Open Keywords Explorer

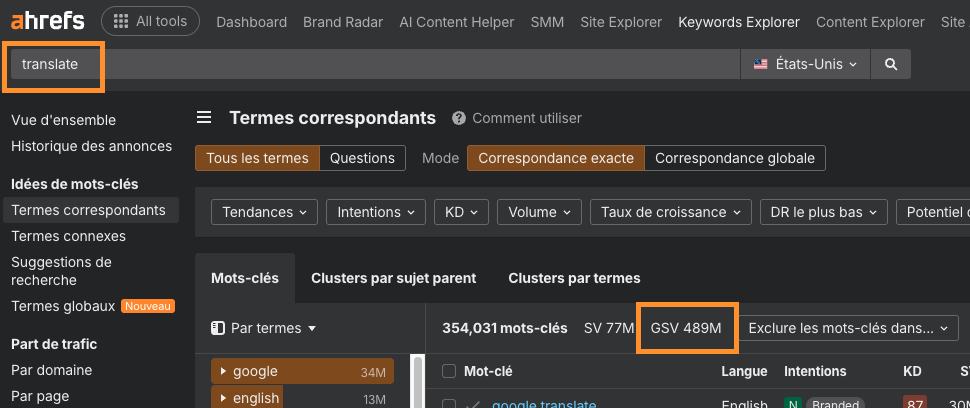coord(739,22)
